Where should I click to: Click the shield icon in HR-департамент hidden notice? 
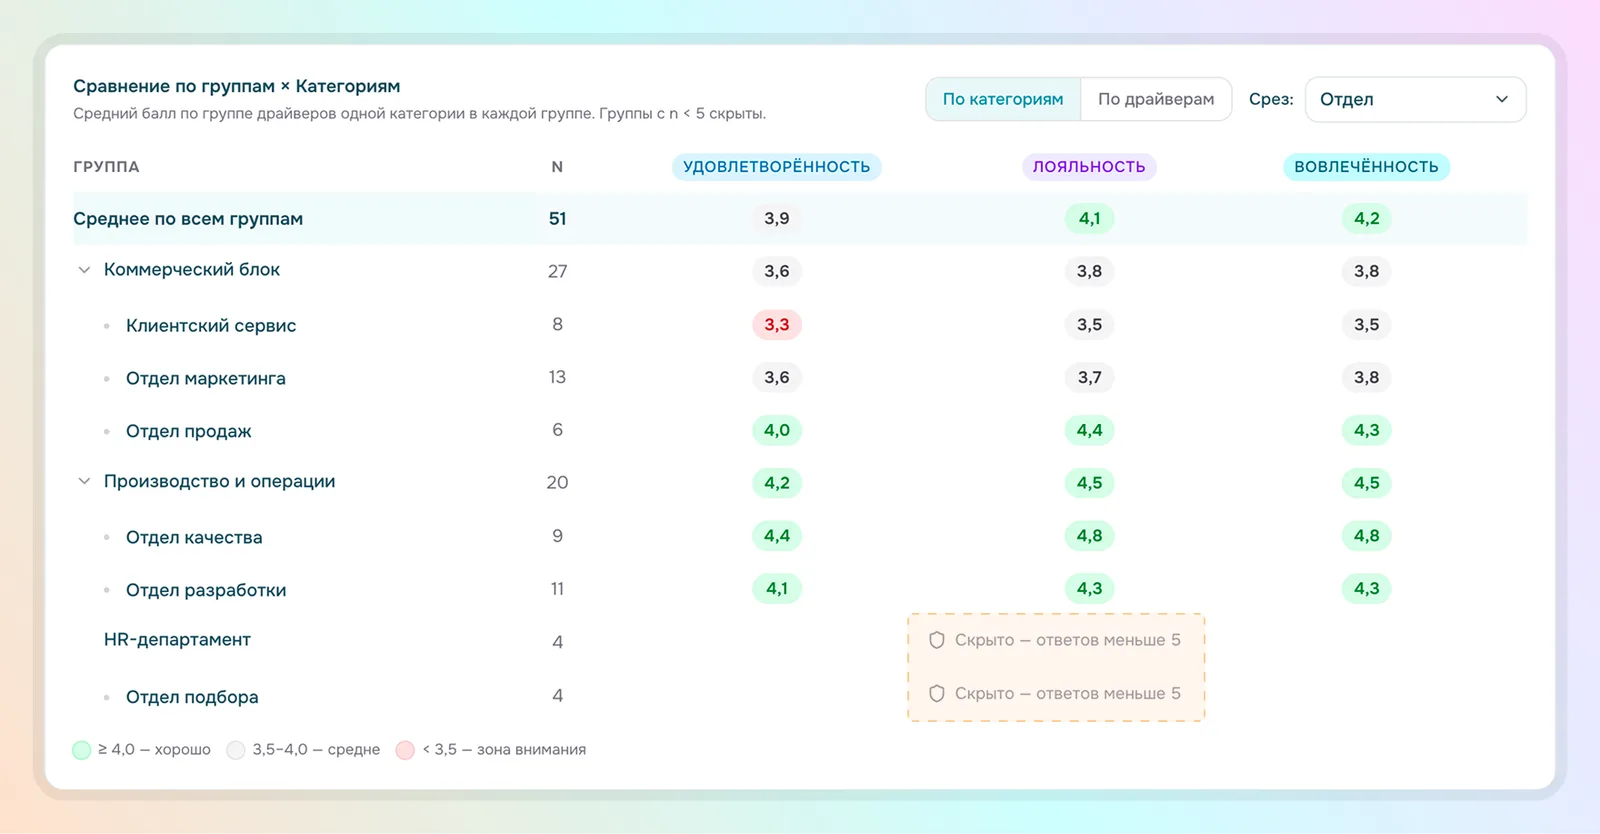(x=937, y=640)
